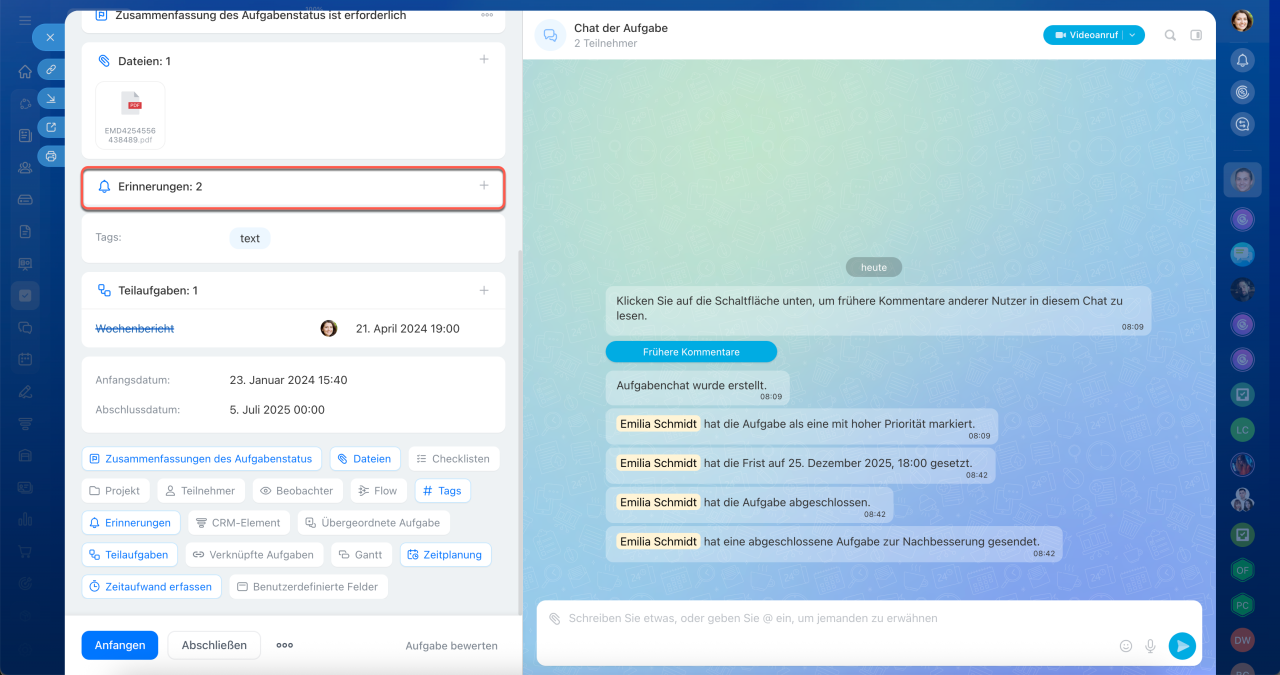Open the online store cart sidebar icon
Screen dimensions: 1280x675
pos(25,551)
